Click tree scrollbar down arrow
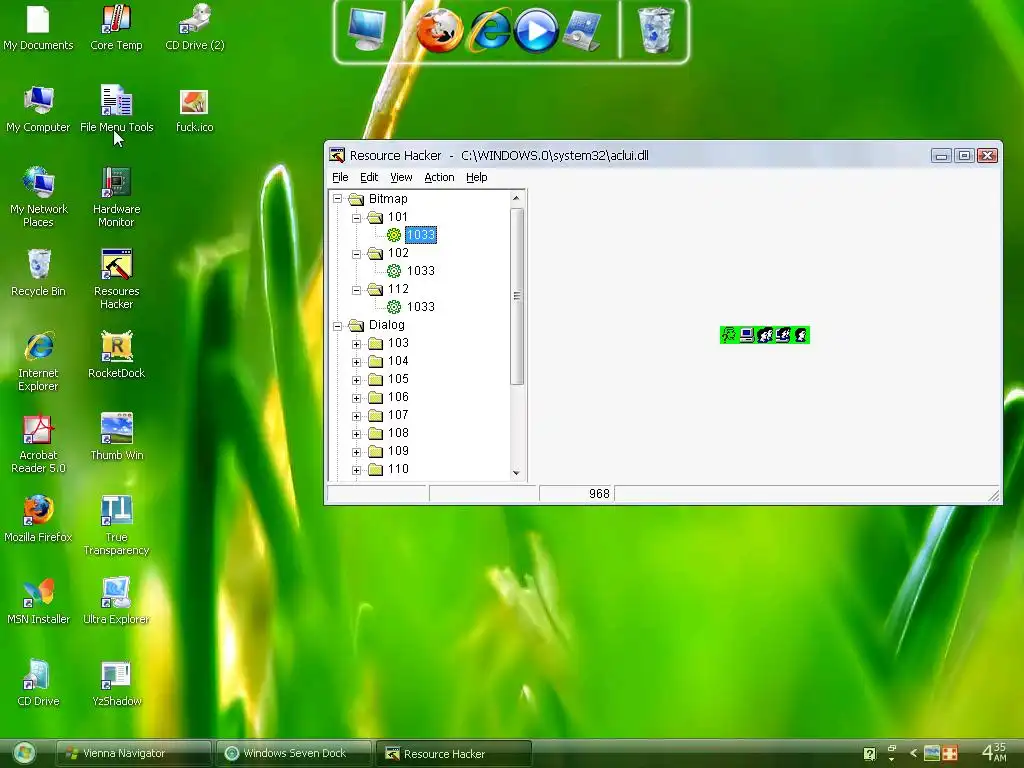The image size is (1024, 768). (516, 473)
